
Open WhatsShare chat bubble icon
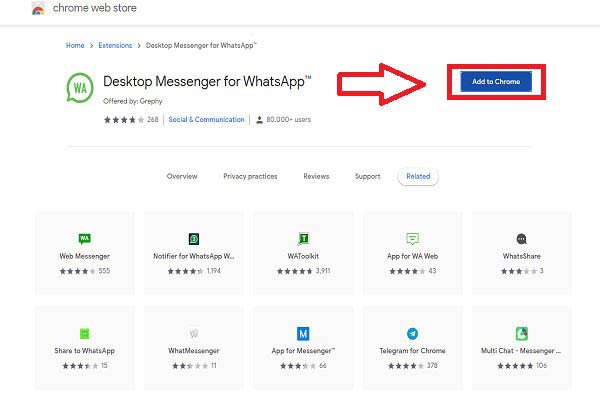[522, 239]
